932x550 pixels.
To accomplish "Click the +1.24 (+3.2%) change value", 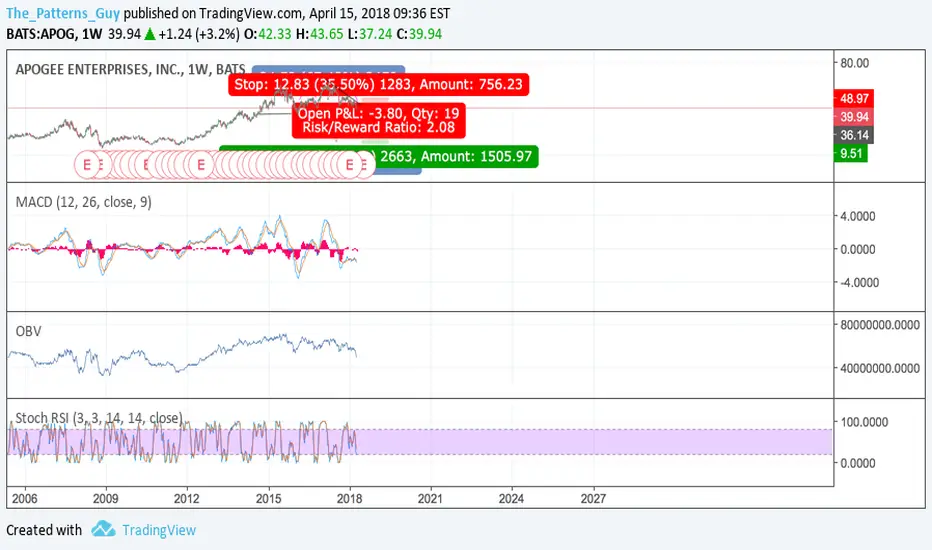I will [x=199, y=34].
